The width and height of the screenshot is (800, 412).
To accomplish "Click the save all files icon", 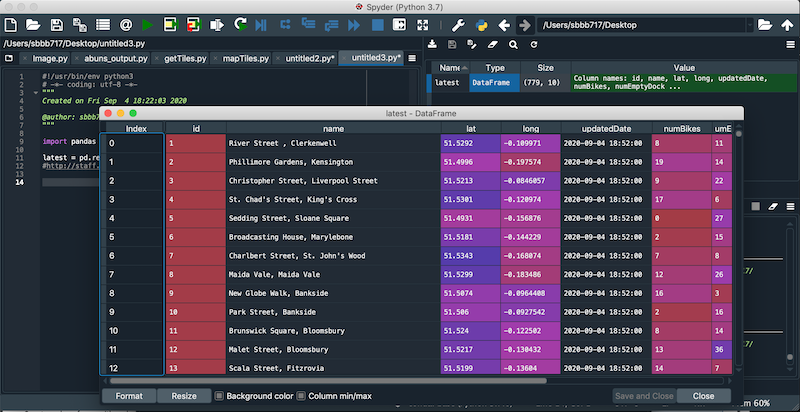I will 80,25.
